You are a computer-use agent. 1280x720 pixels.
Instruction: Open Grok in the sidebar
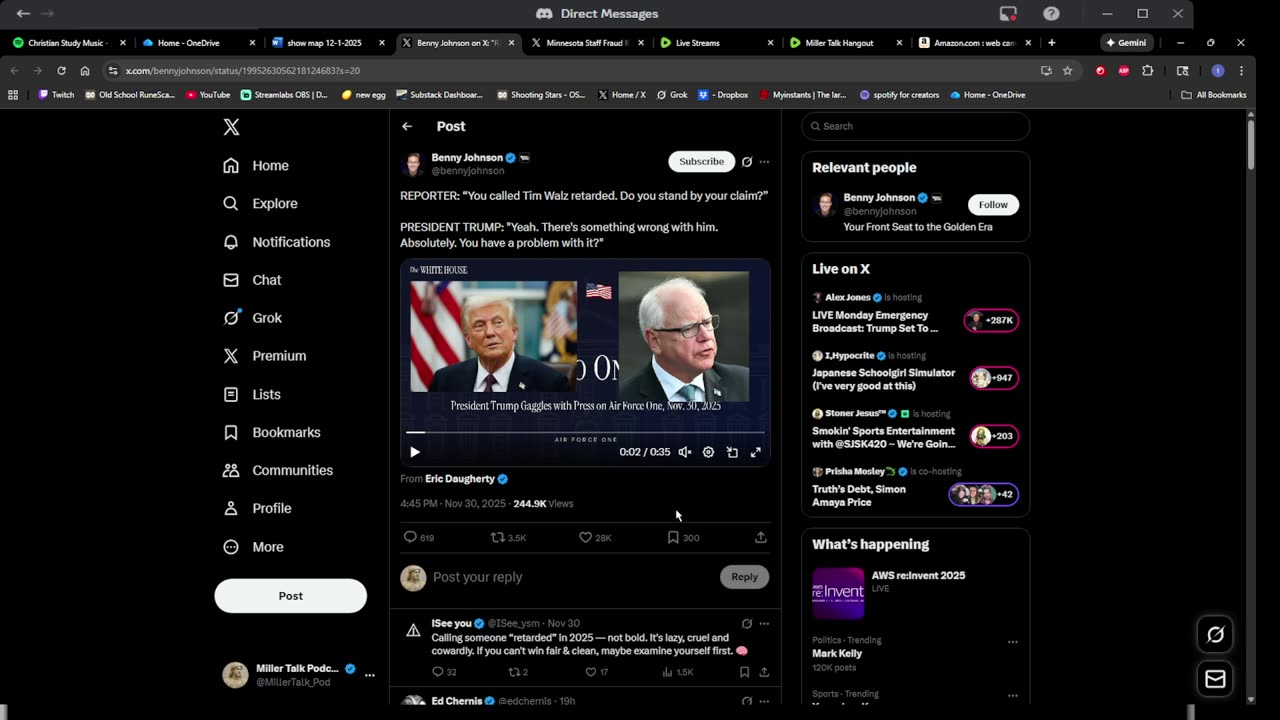tap(252, 318)
